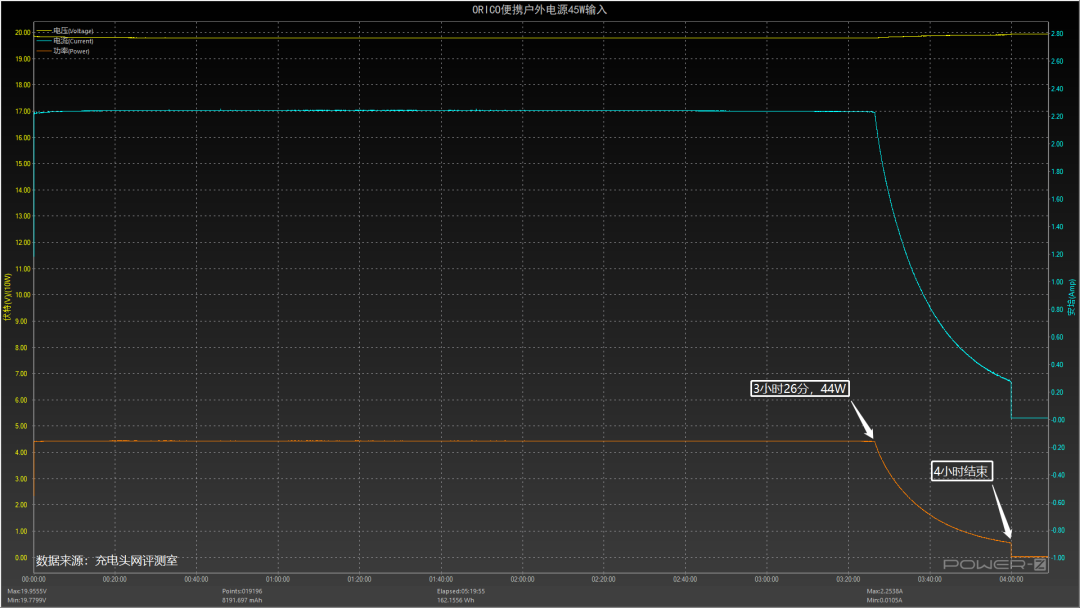Screen dimensions: 1080x608
Task: Click the 01:40:00 time axis tick
Action: (441, 579)
